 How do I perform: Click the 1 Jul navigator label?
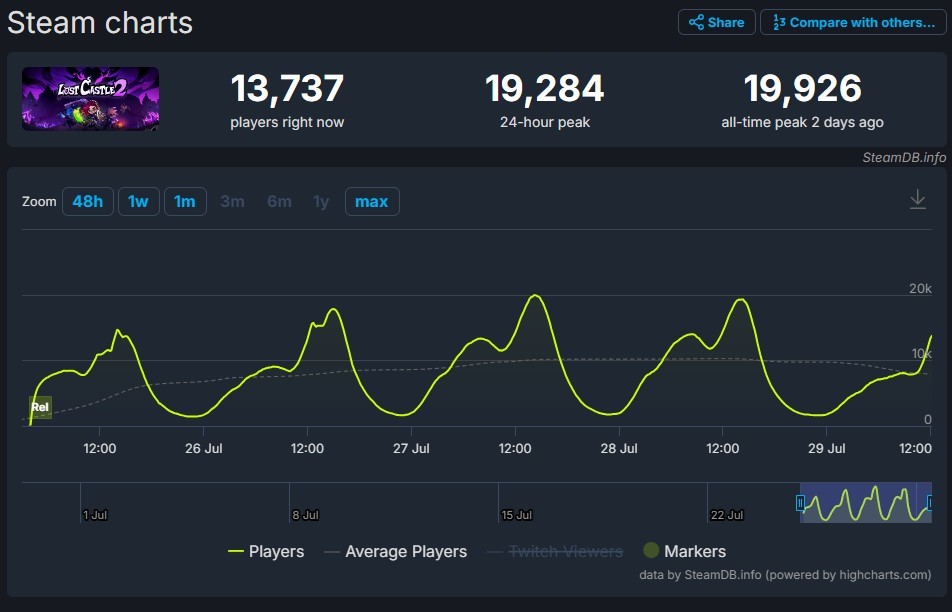tap(95, 515)
